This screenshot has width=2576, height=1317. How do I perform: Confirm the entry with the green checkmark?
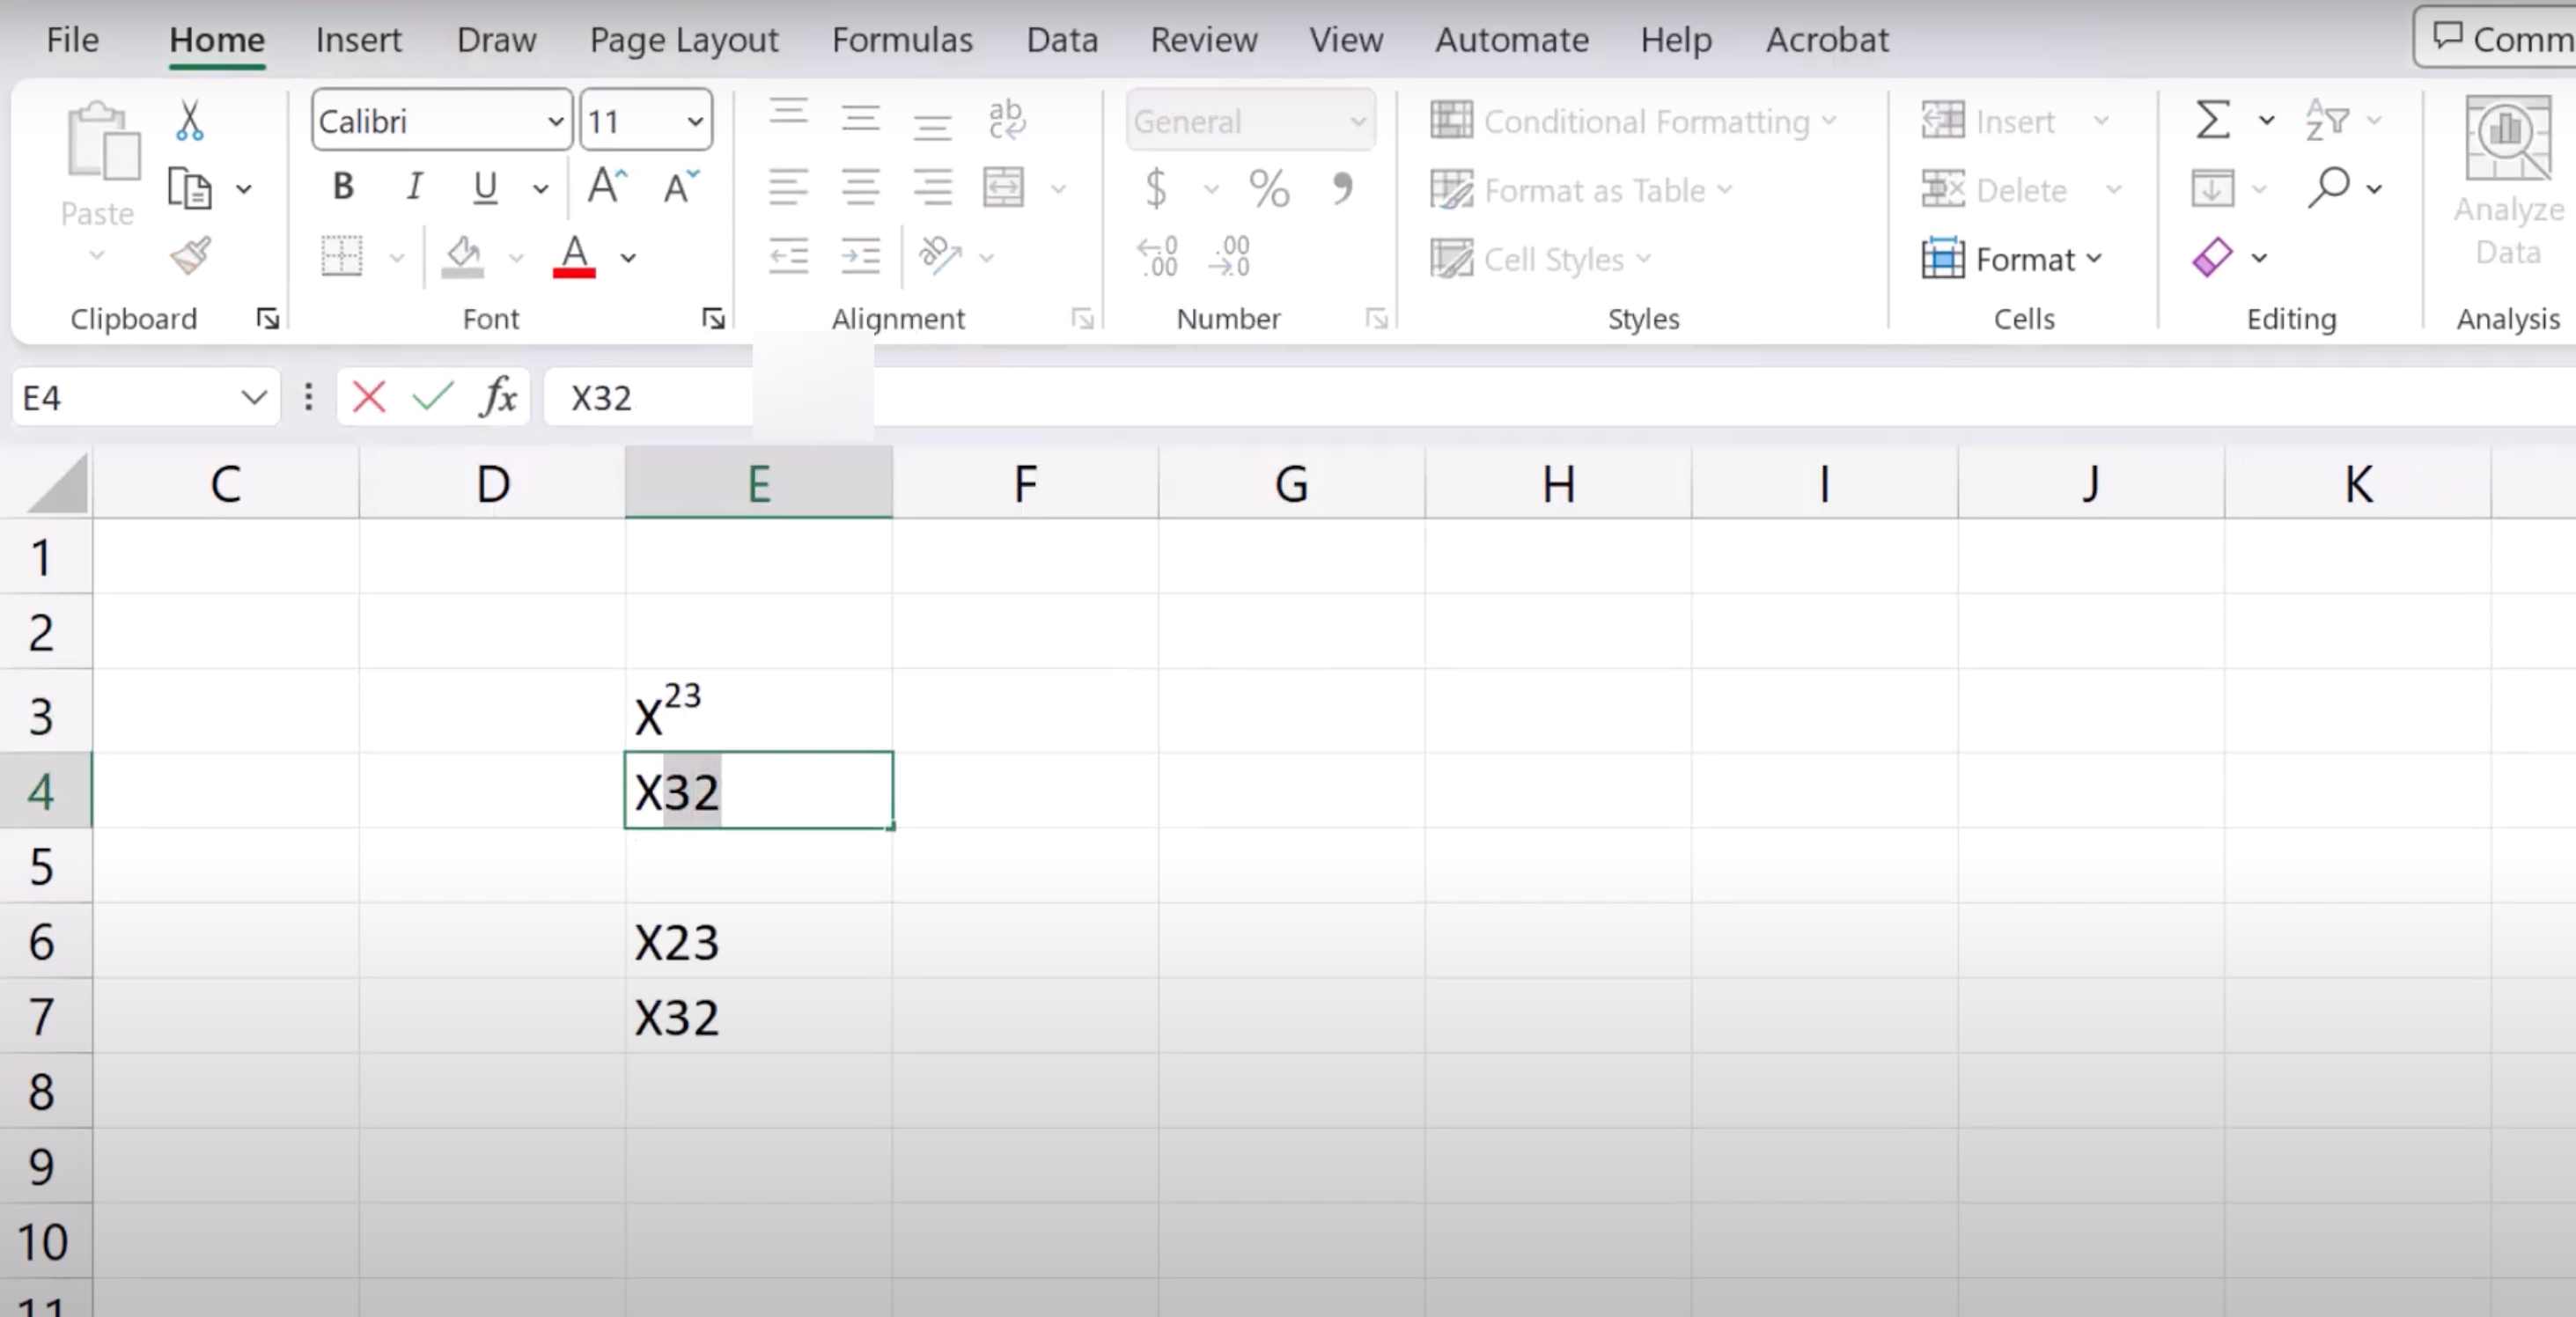(x=433, y=398)
